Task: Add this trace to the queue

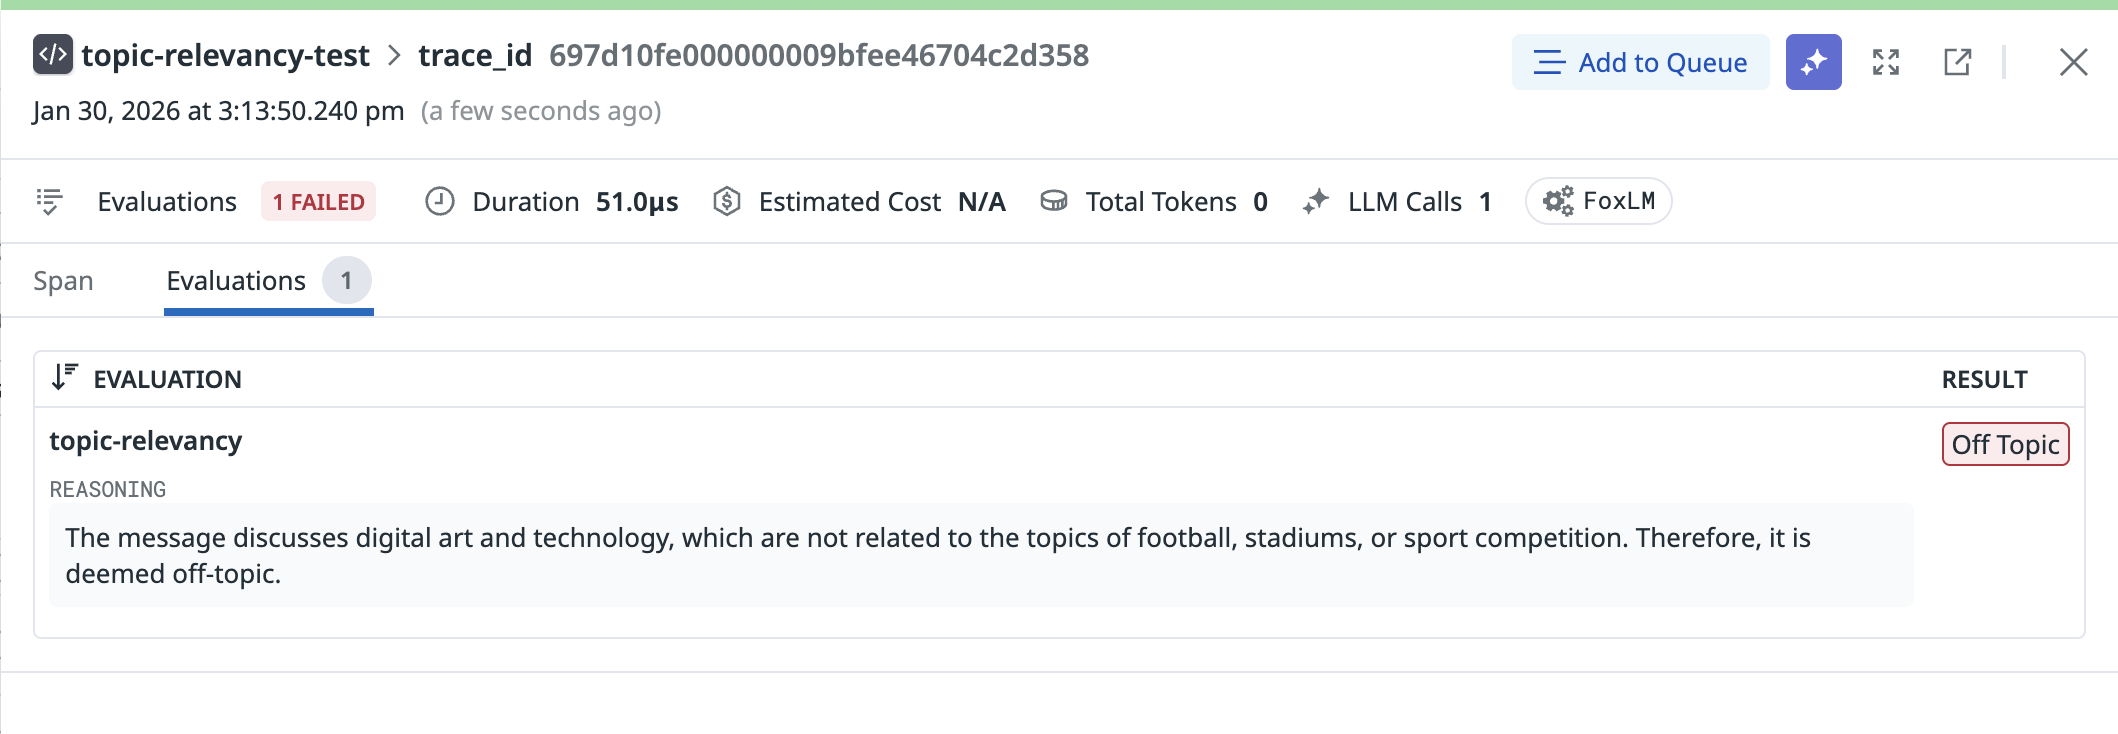Action: [x=1640, y=62]
